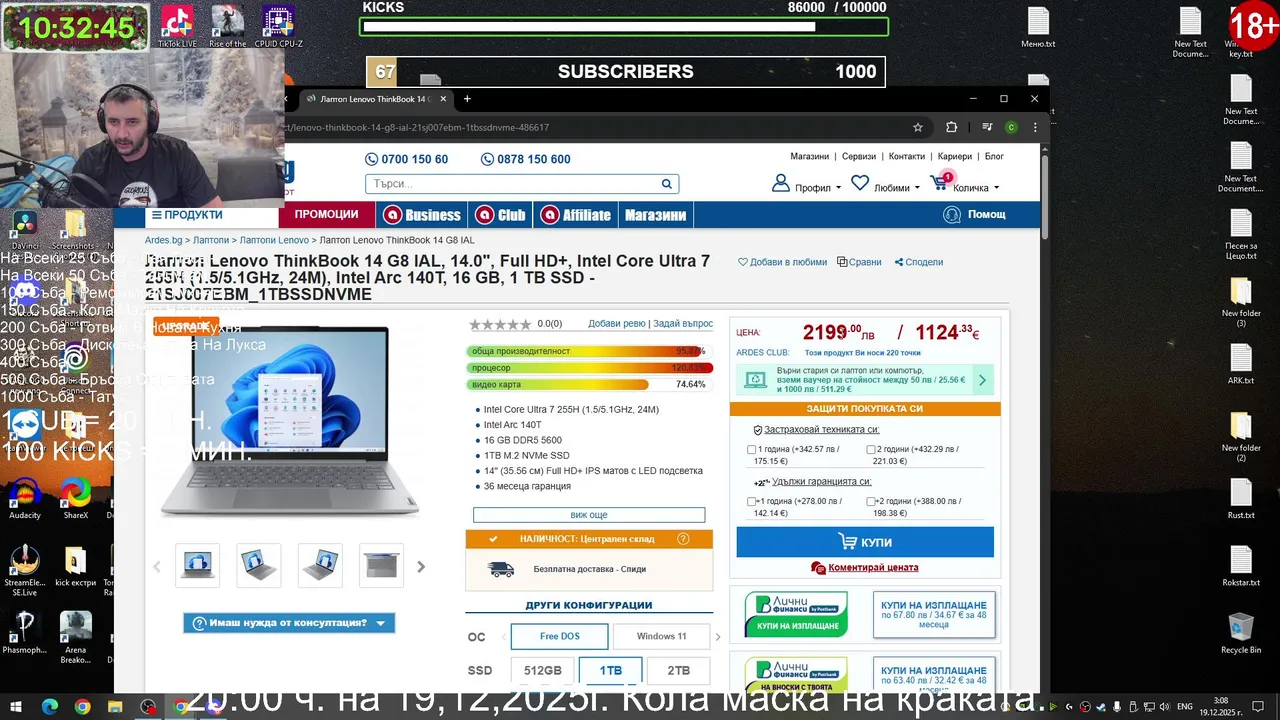Select the 2TB SSD option
The image size is (1280, 720).
(678, 670)
